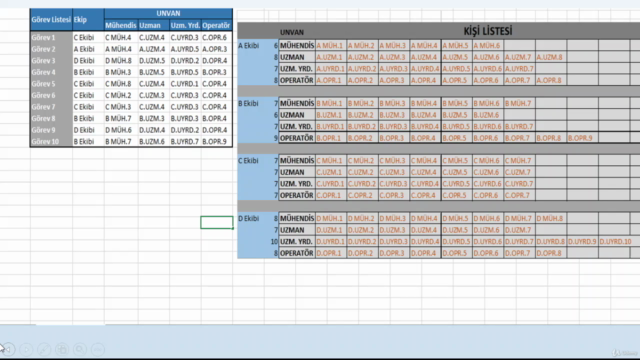The width and height of the screenshot is (640, 360).
Task: Select 'A.UZM.8' in Kişi Listesi
Action: click(551, 57)
